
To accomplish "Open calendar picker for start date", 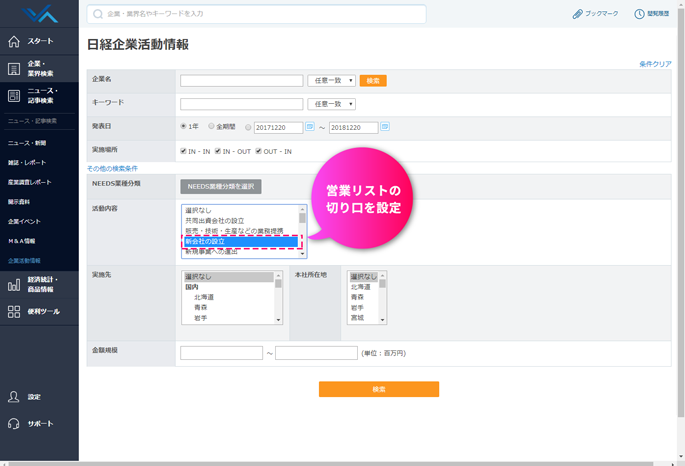I will pyautogui.click(x=310, y=127).
